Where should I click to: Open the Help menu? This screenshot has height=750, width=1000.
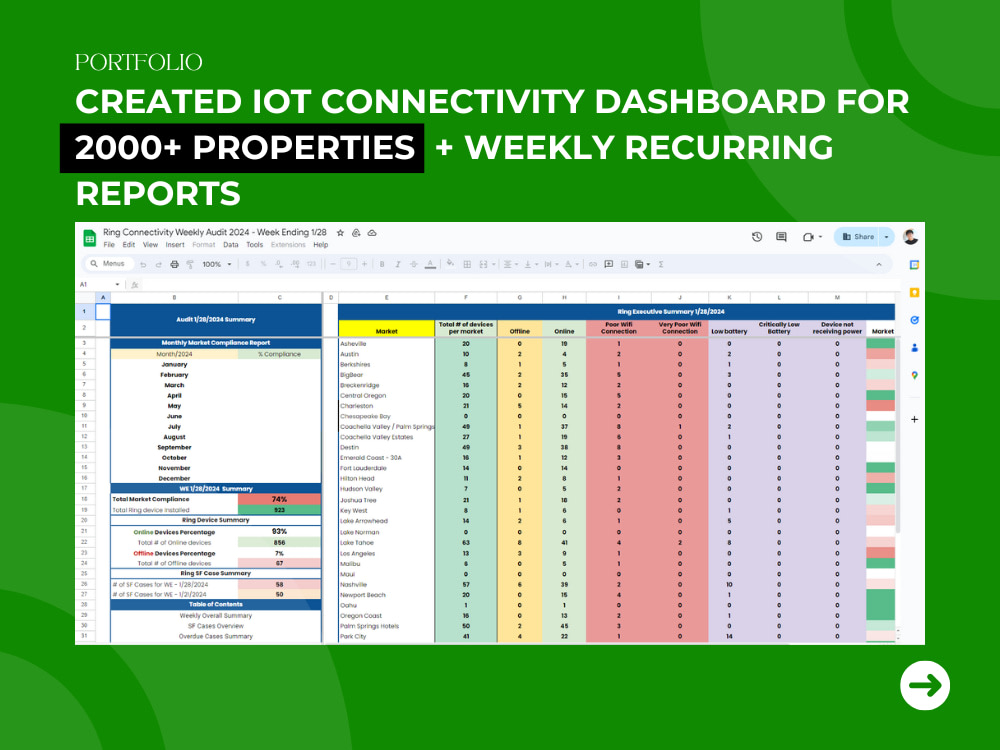click(x=321, y=245)
